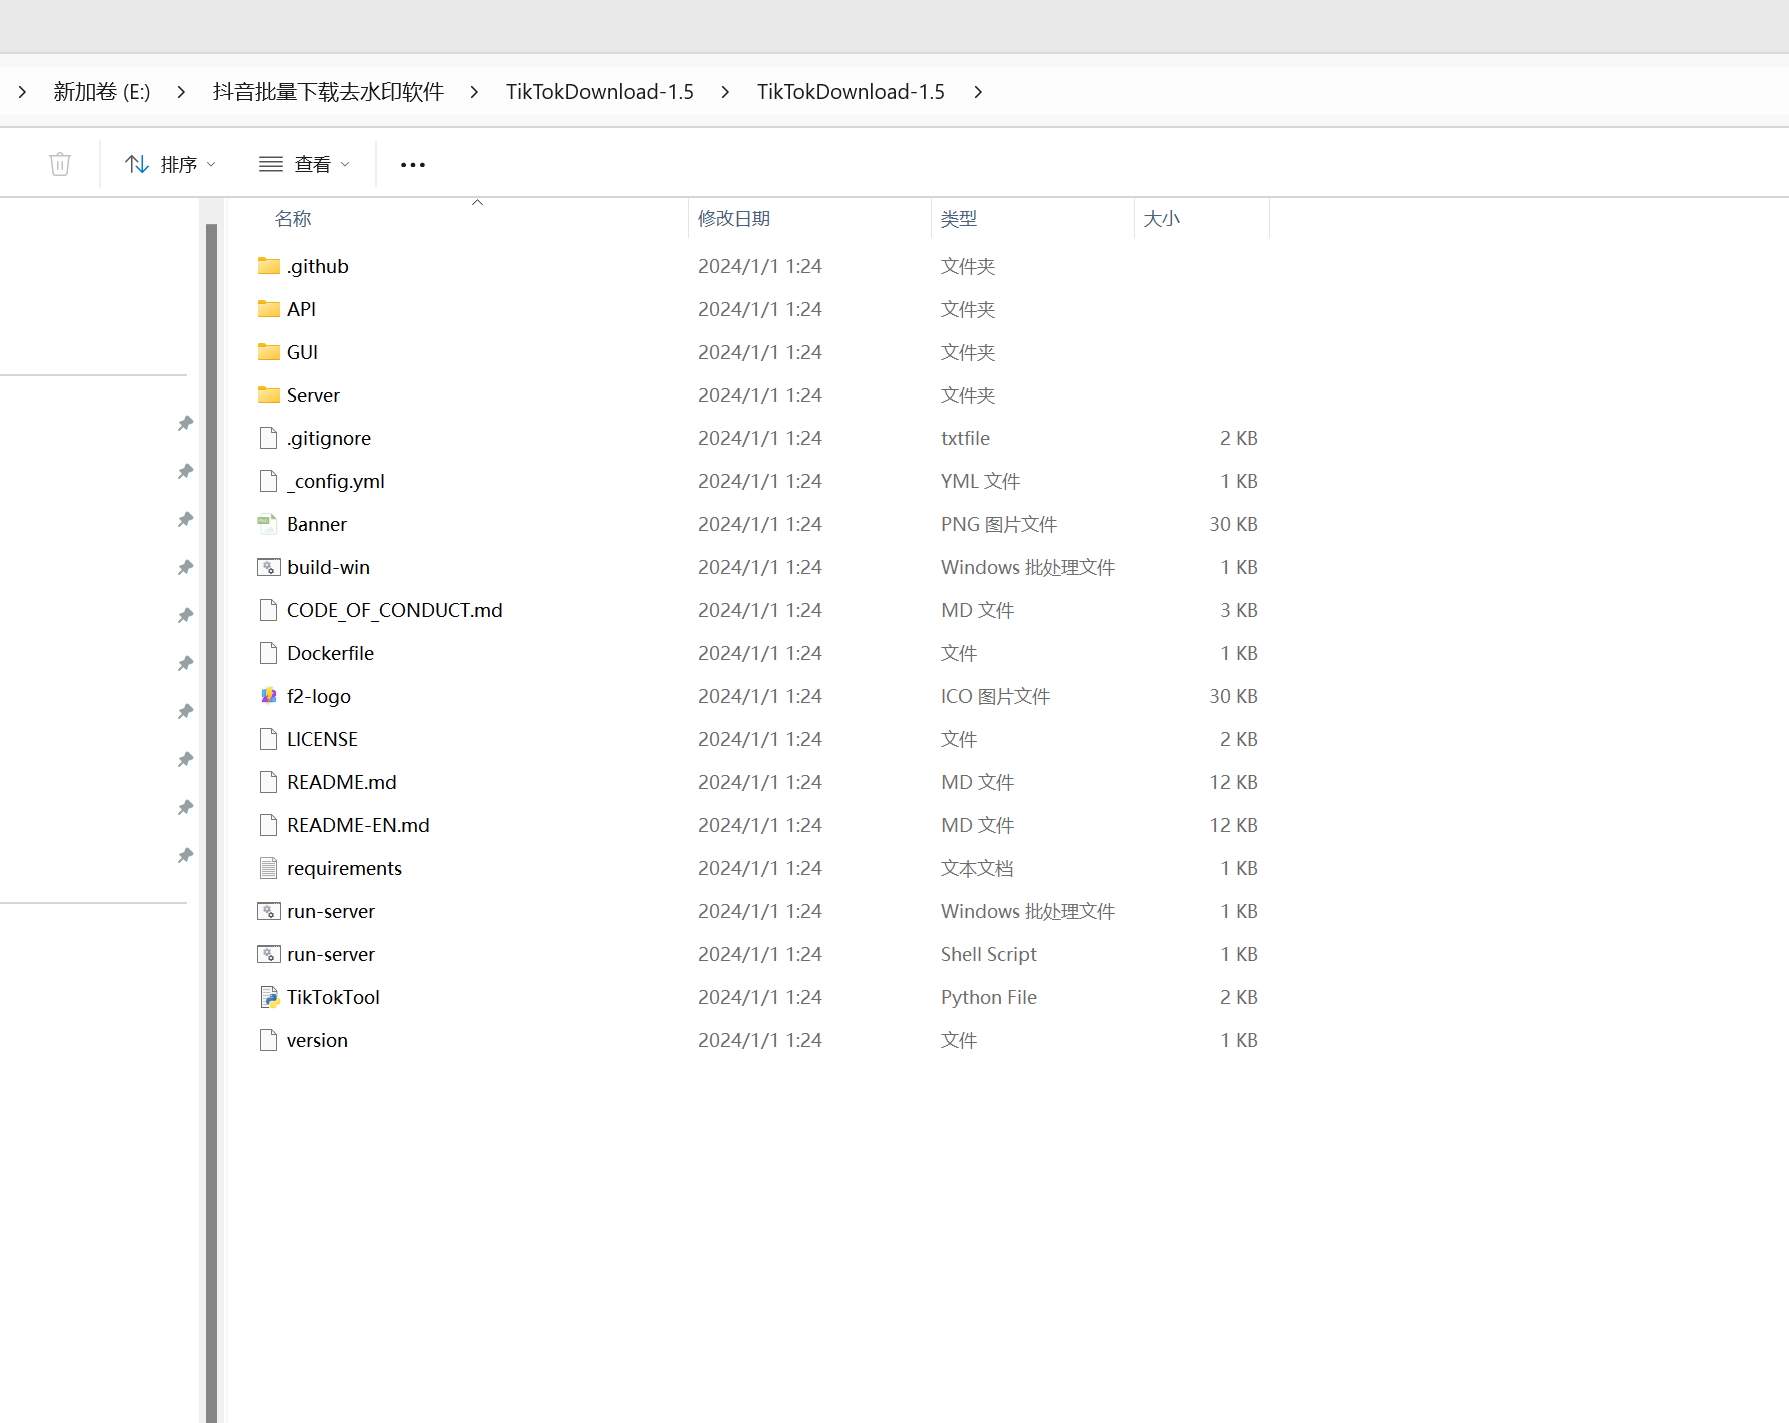
Task: Sort by the Type (类型) column header
Action: pos(959,219)
